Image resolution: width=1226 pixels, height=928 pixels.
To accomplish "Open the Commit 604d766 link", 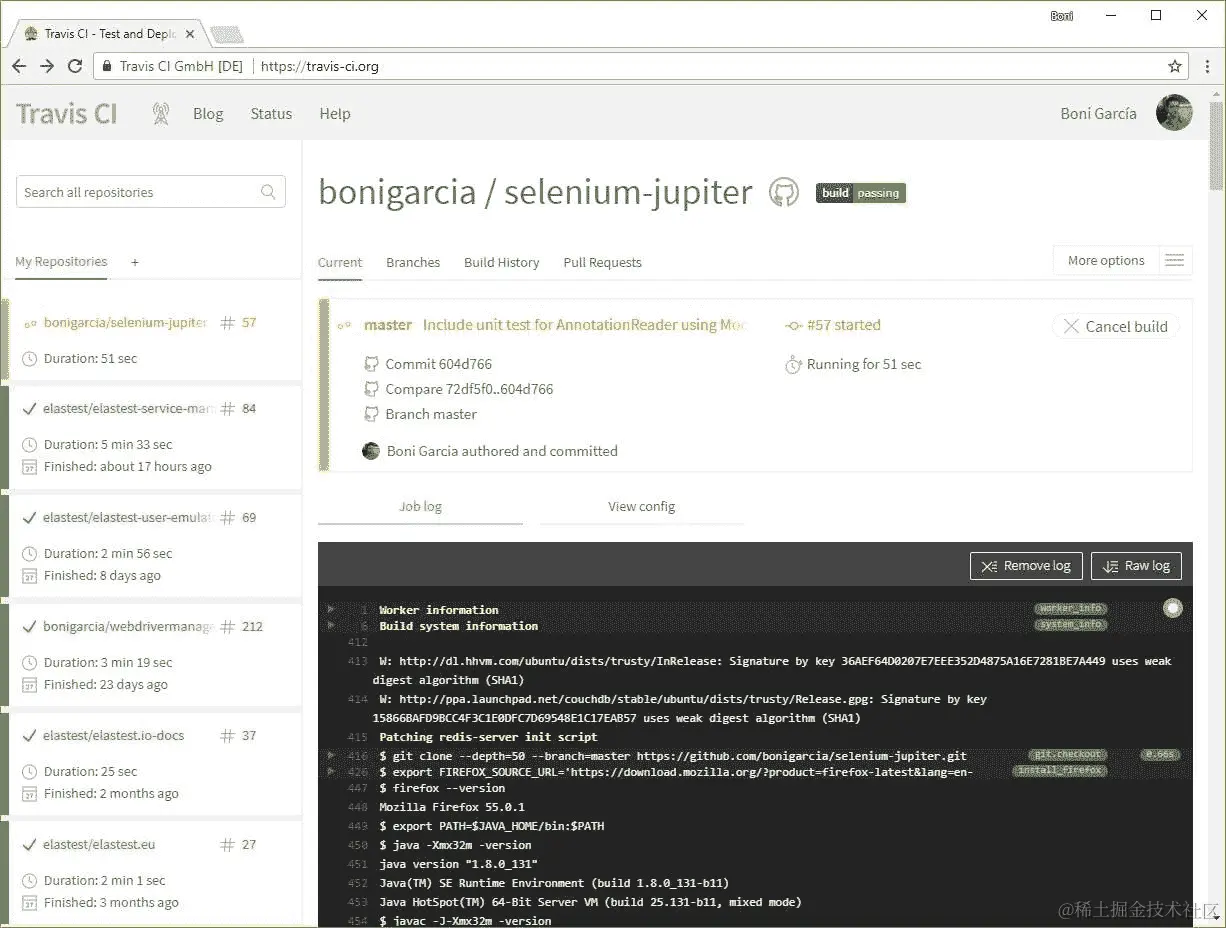I will tap(438, 364).
